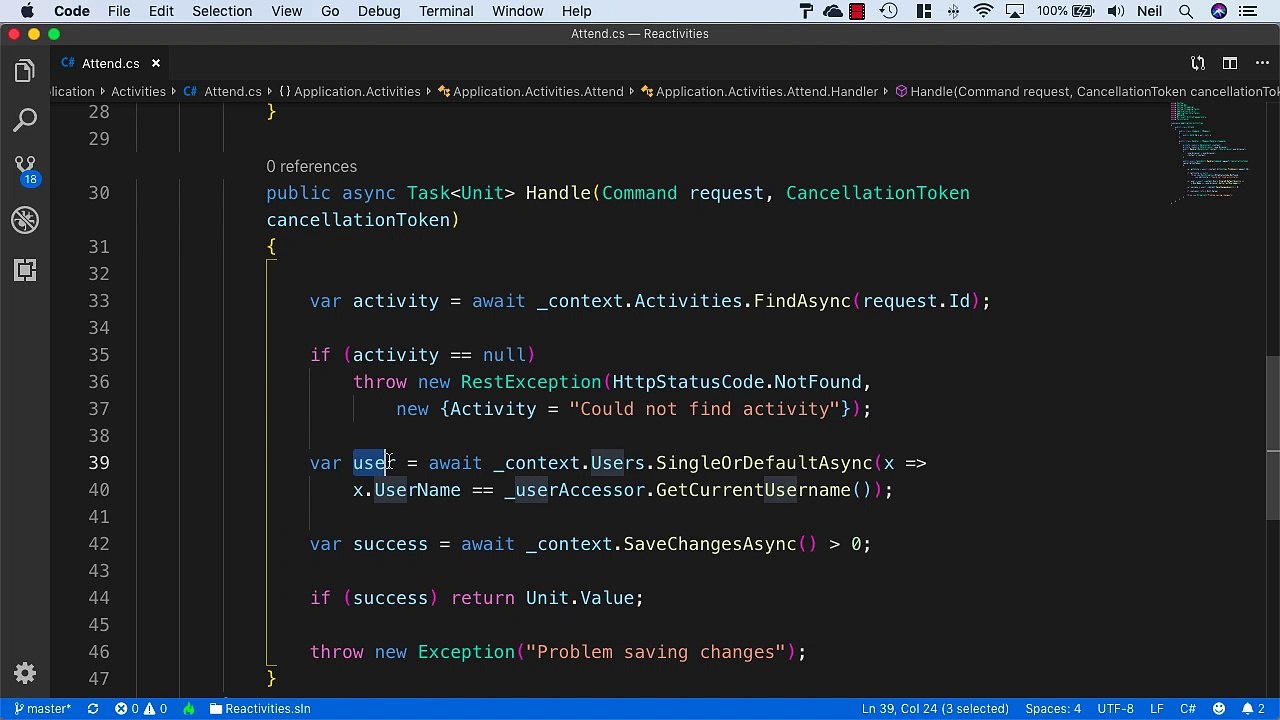Click the green flame OmniSharp icon
Screen dimensions: 1280x720
click(x=189, y=709)
